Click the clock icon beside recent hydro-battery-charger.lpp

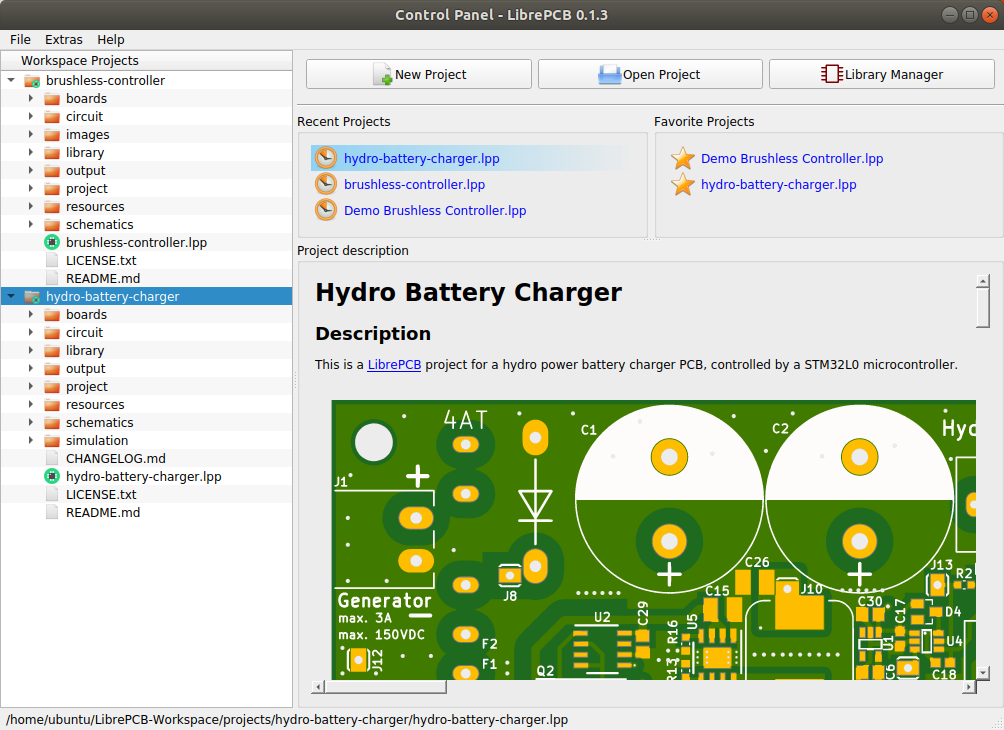tap(326, 158)
